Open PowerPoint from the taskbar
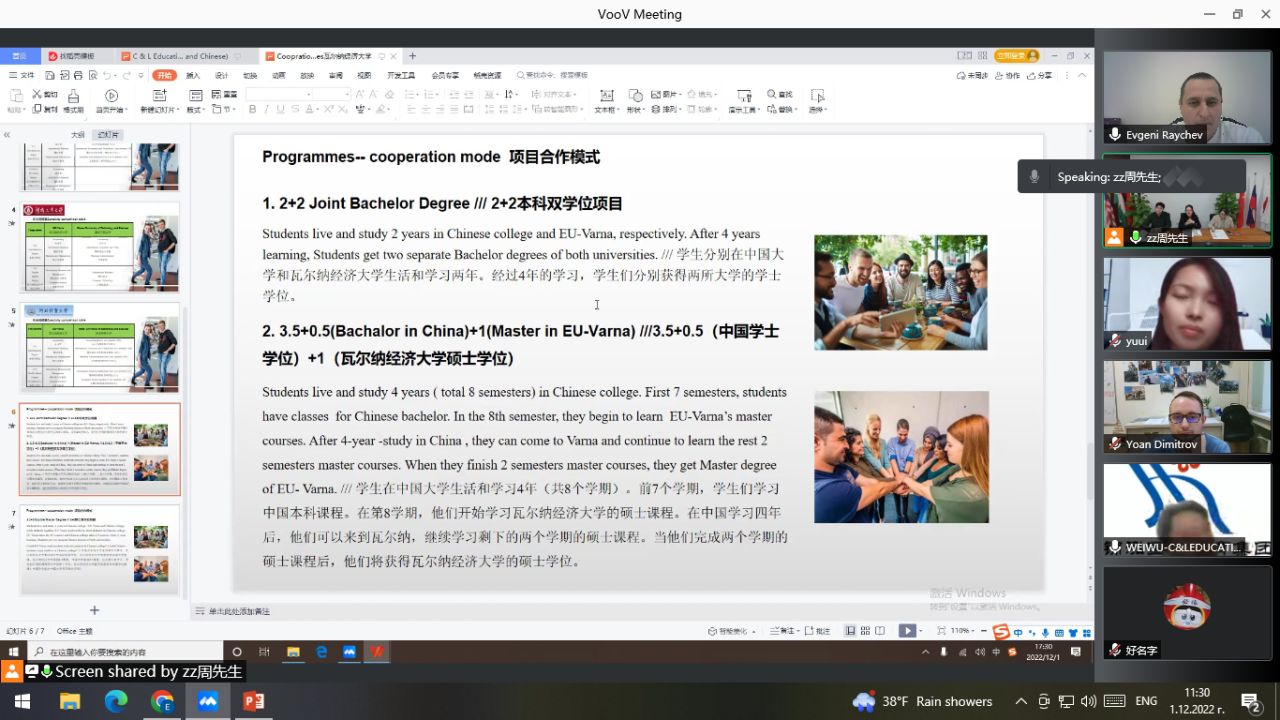 (254, 701)
